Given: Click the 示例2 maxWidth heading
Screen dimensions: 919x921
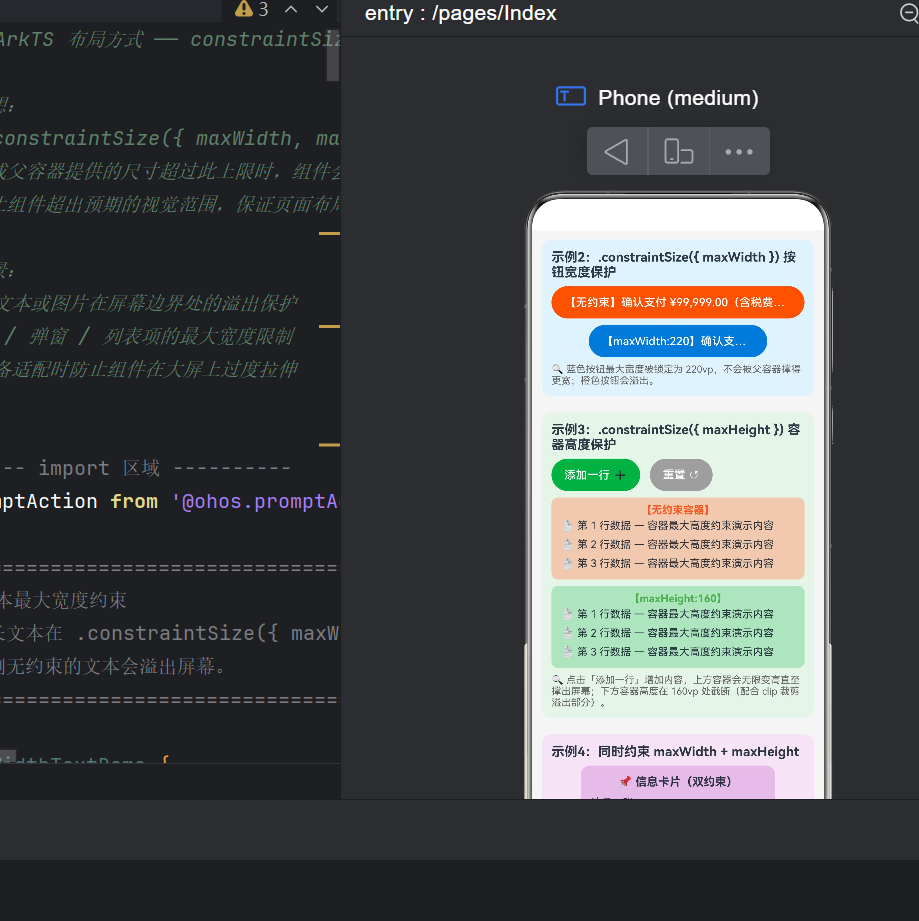Looking at the screenshot, I should [674, 264].
